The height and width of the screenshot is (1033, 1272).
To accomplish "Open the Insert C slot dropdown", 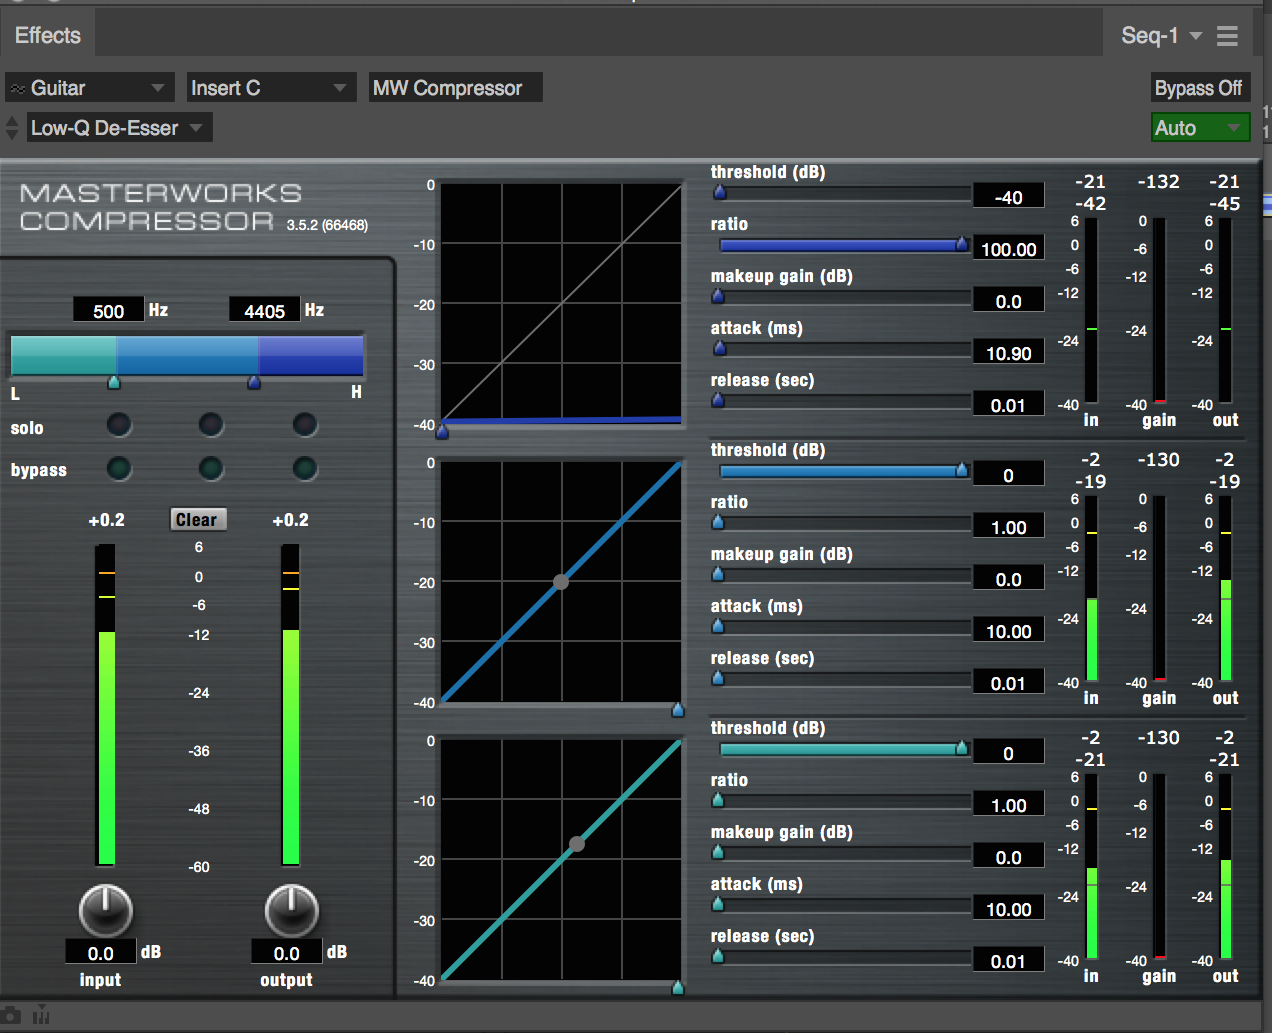I will pyautogui.click(x=270, y=87).
